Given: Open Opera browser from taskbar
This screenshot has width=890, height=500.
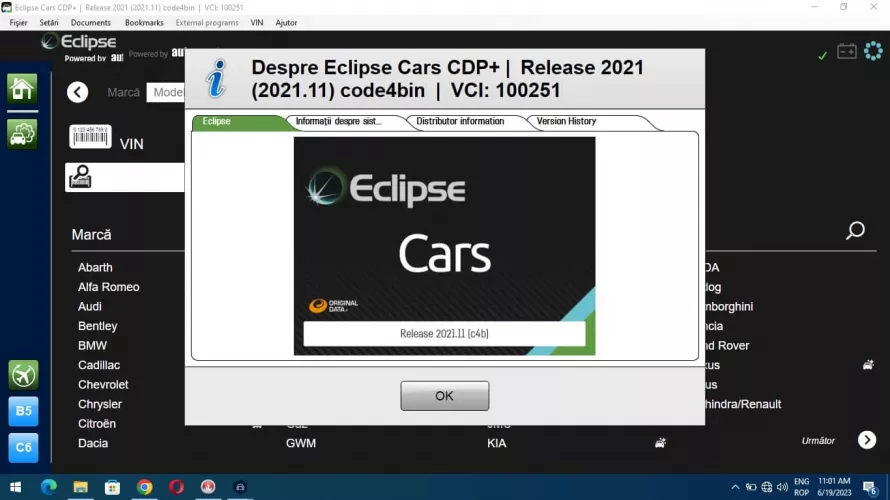Looking at the screenshot, I should click(x=177, y=487).
